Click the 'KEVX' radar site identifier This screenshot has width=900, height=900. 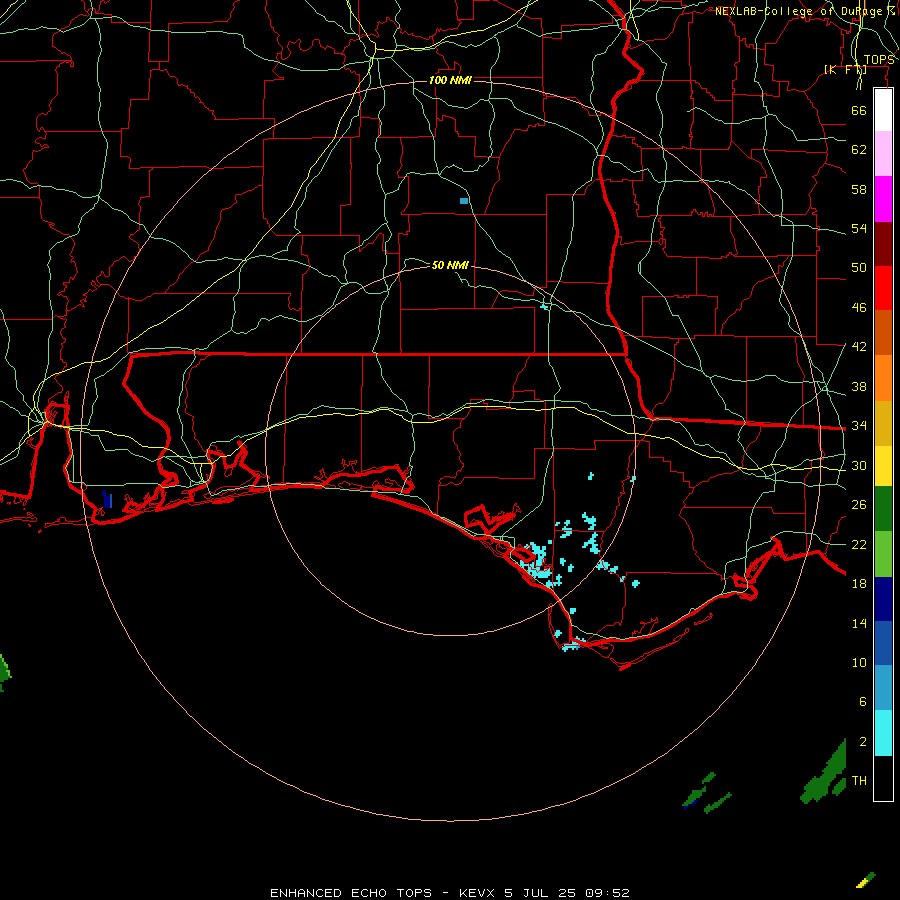pos(476,893)
